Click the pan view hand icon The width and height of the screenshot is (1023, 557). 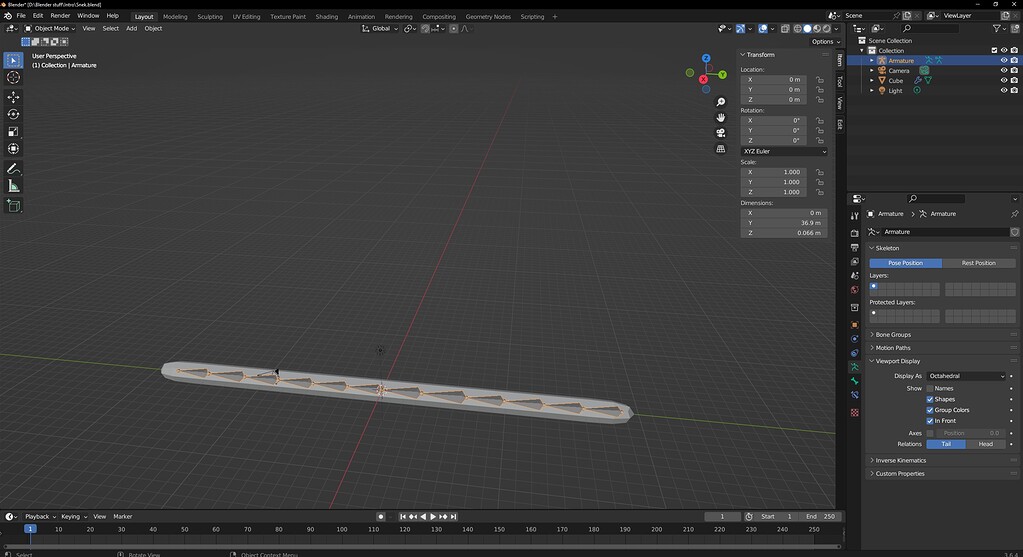(720, 117)
